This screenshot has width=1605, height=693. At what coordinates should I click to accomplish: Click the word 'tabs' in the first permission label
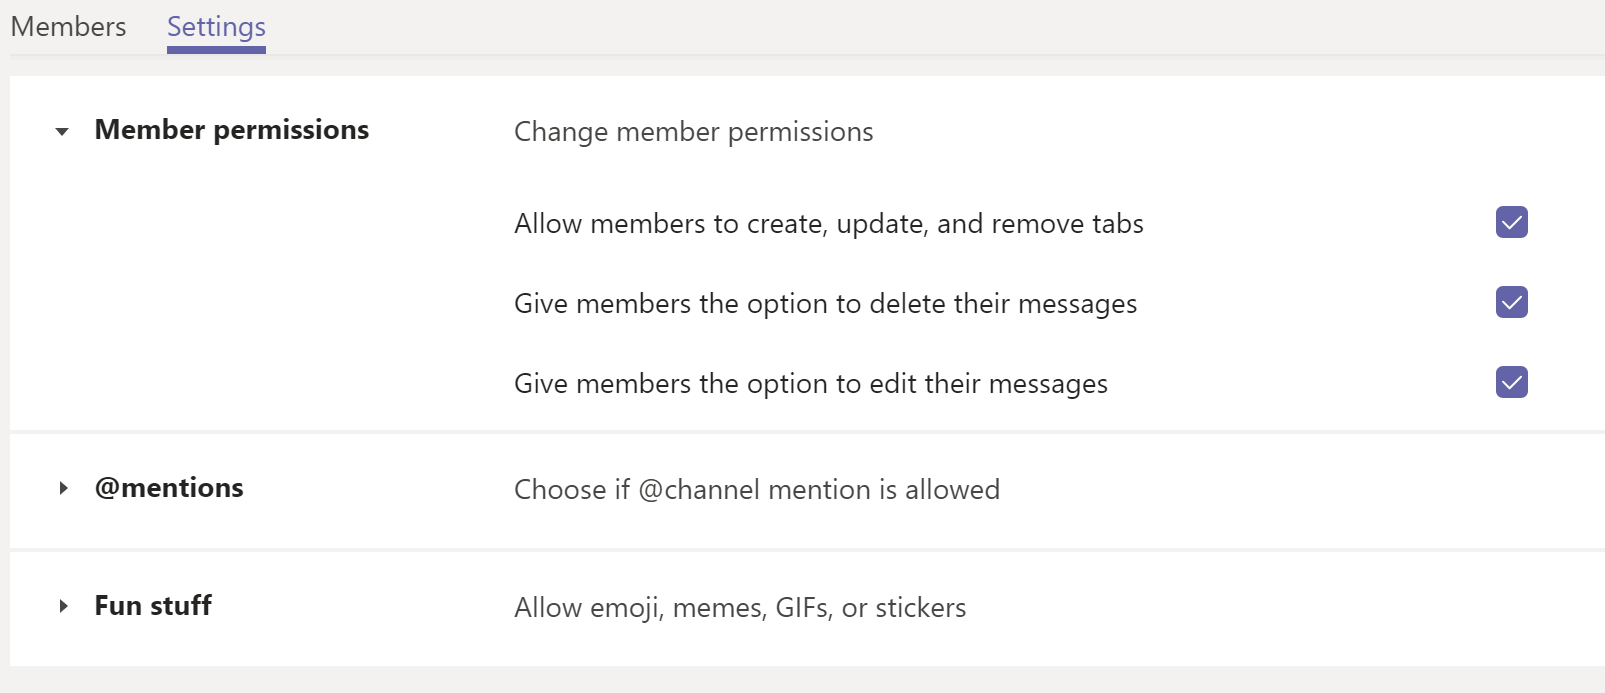(x=1117, y=224)
